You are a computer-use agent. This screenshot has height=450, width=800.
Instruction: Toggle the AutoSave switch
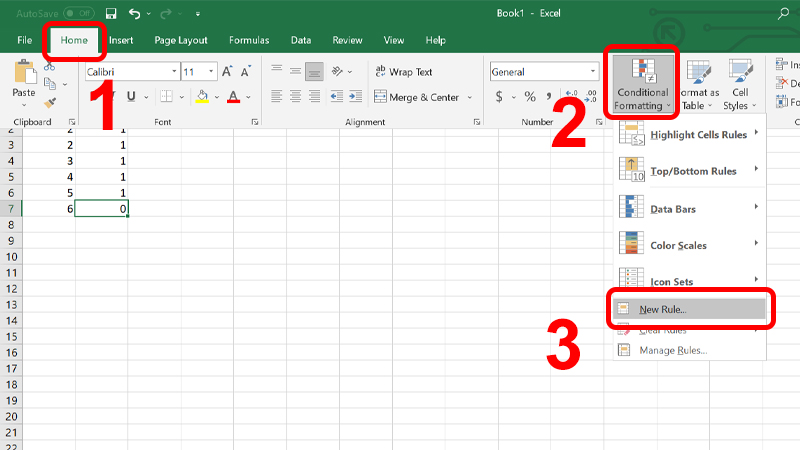pyautogui.click(x=78, y=14)
